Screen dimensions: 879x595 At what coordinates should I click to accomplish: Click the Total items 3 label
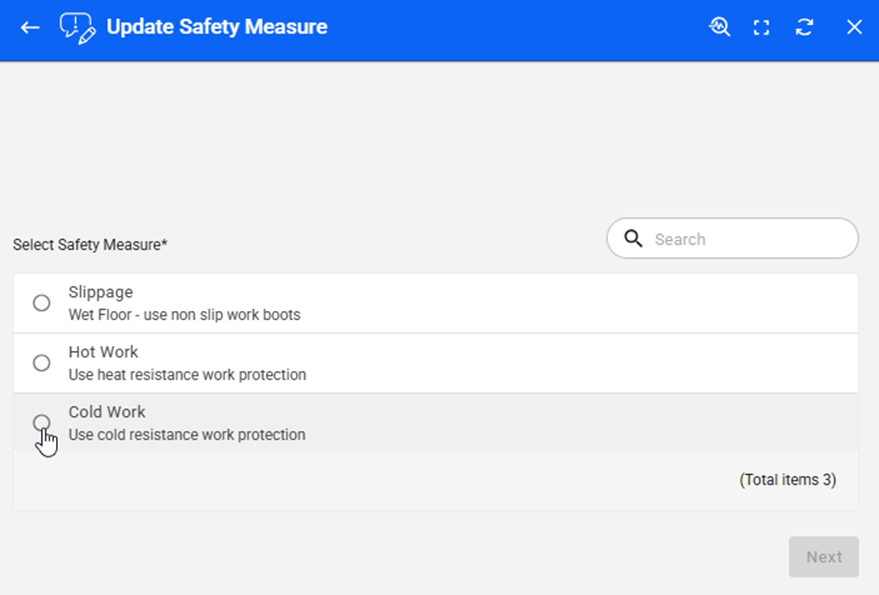point(787,480)
